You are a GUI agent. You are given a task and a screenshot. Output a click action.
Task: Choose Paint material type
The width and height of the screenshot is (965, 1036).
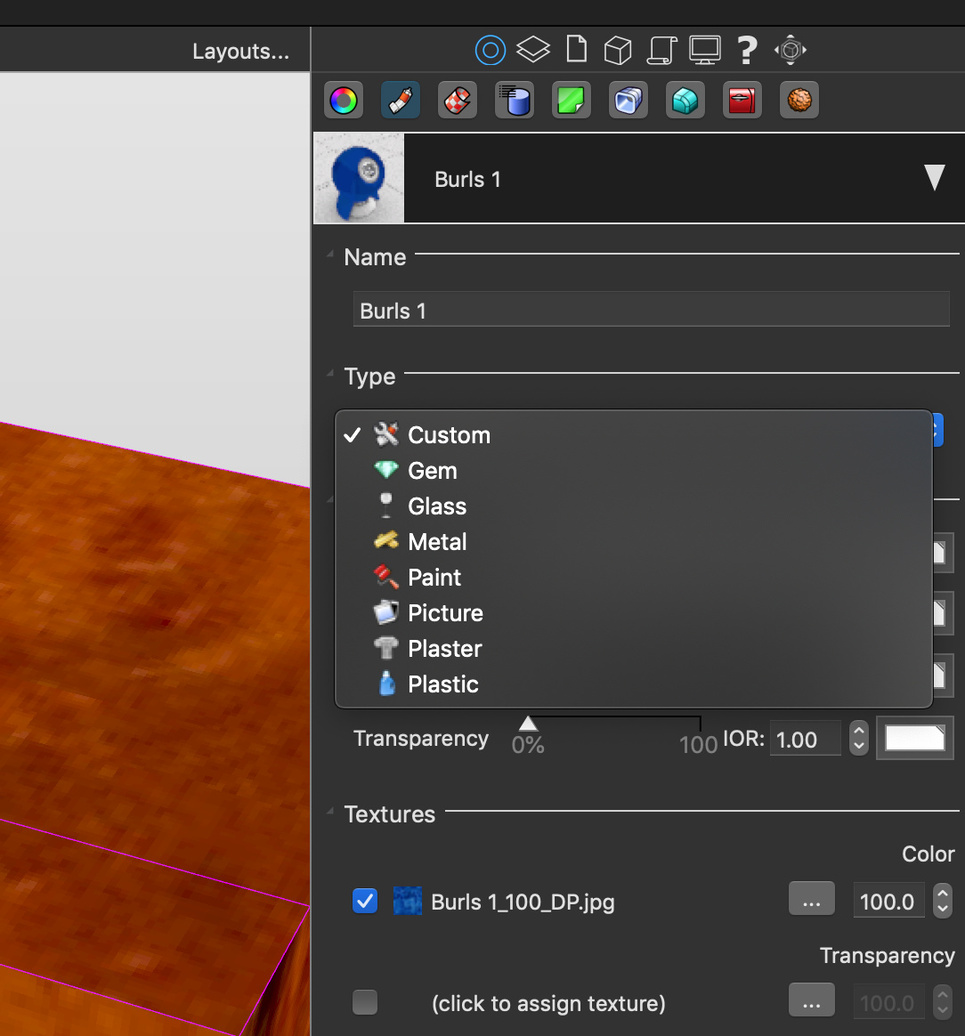[x=634, y=577]
